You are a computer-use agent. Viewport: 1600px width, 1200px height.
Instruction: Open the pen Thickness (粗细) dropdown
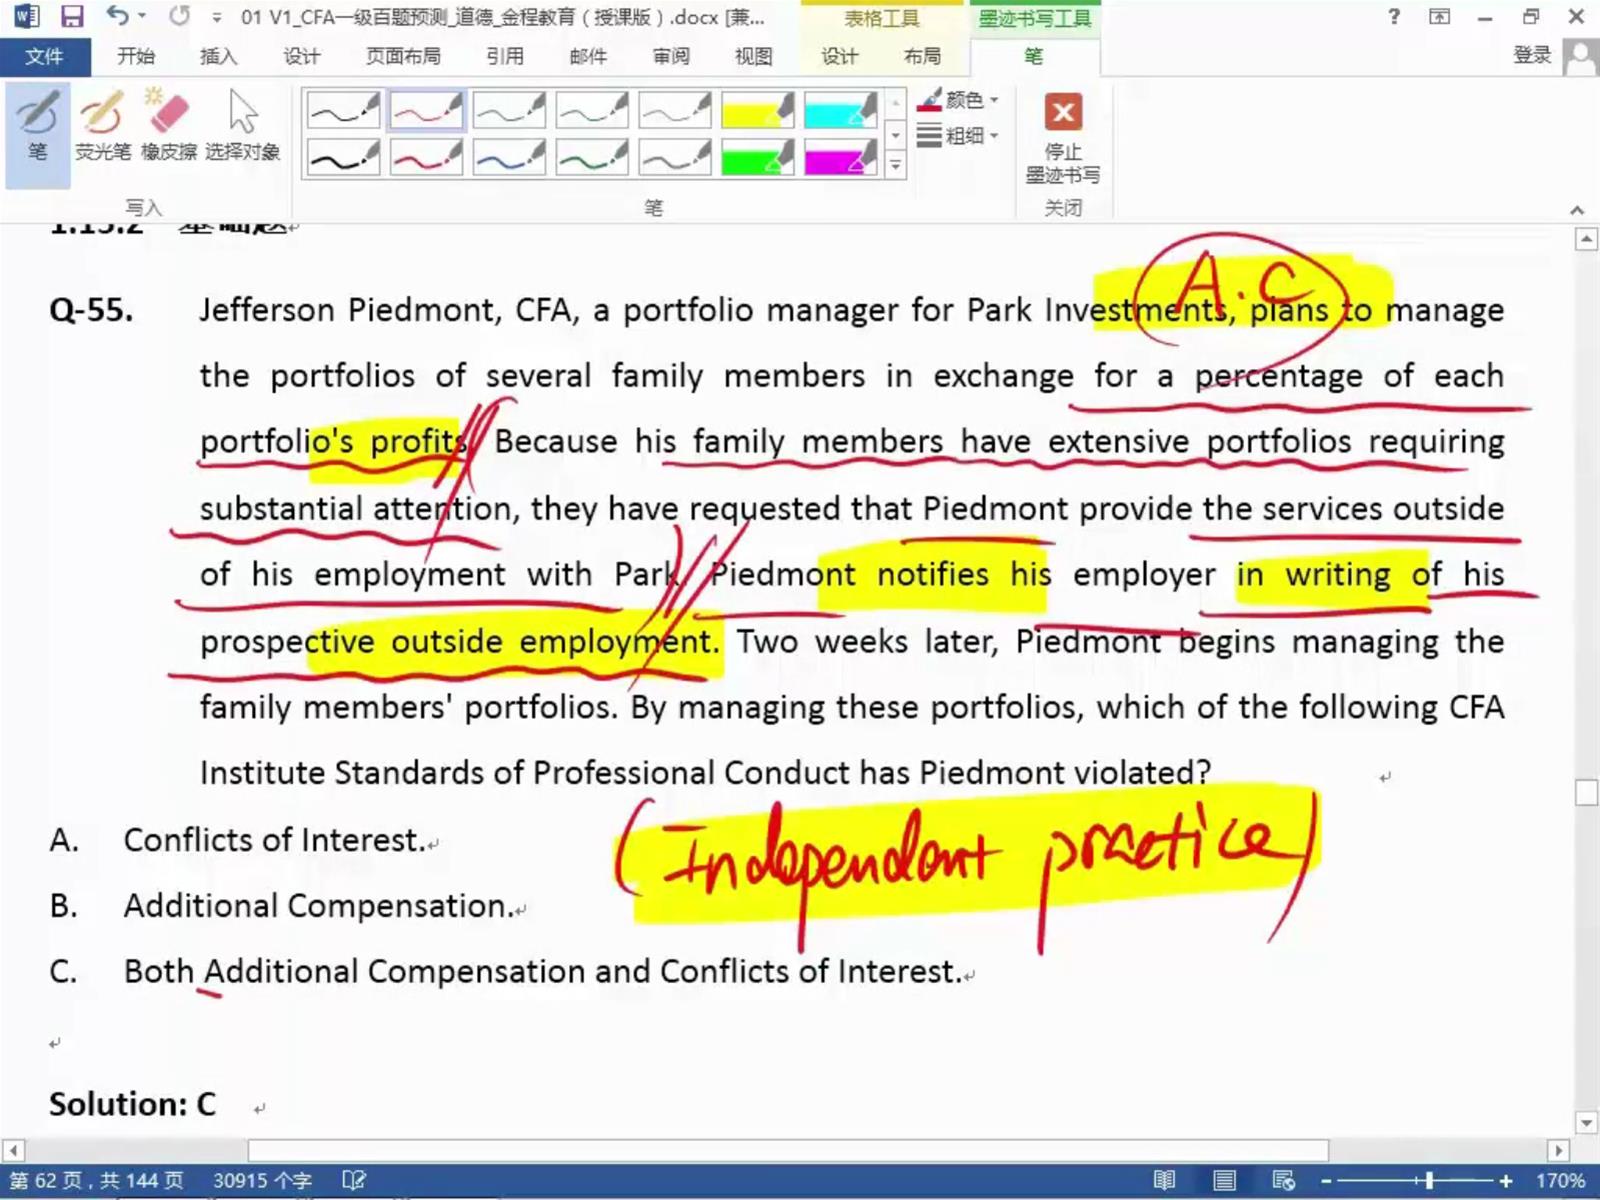coord(958,135)
